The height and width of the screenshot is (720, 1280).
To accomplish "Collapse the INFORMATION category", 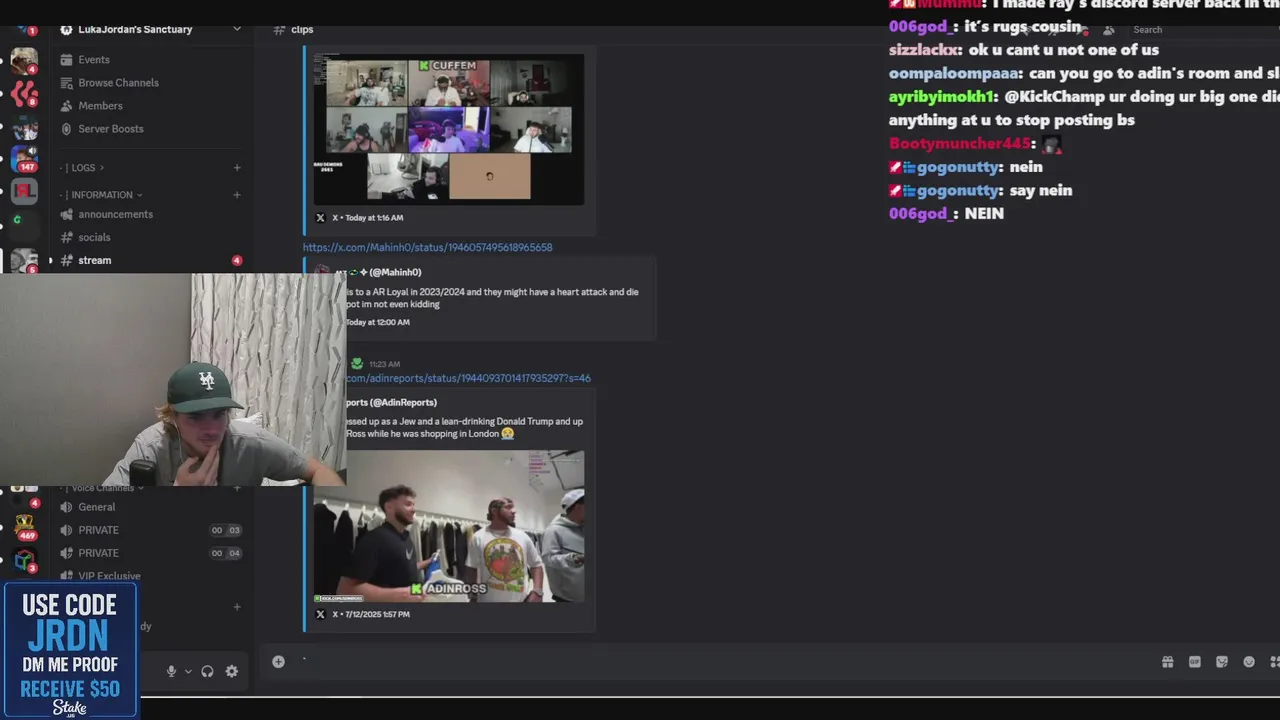I will 101,195.
